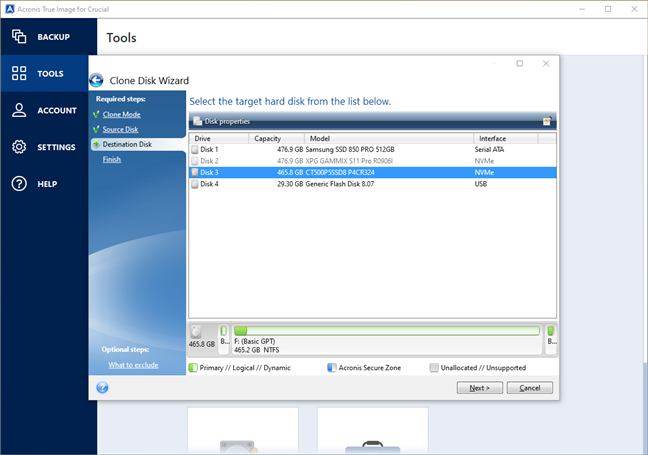Click the 29.30 GB capacity cell
Screen dimensions: 648x455
pos(290,184)
